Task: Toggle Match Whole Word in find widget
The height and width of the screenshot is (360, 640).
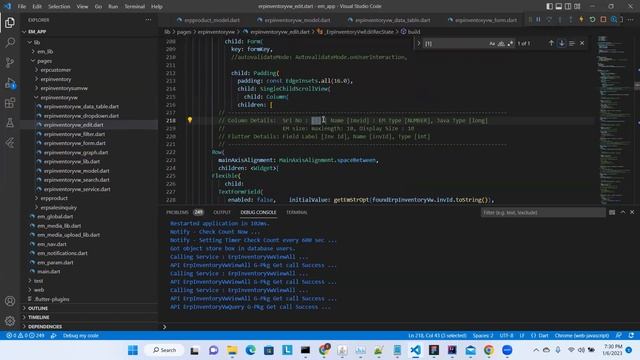Action: click(501, 44)
